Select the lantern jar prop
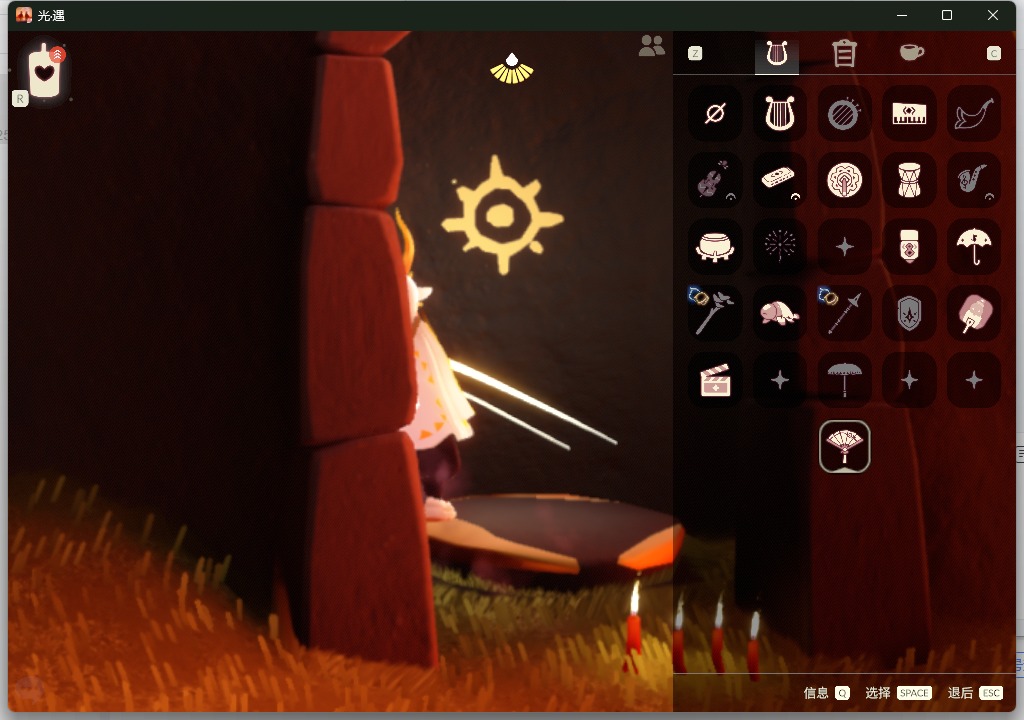1024x720 pixels. click(x=909, y=247)
